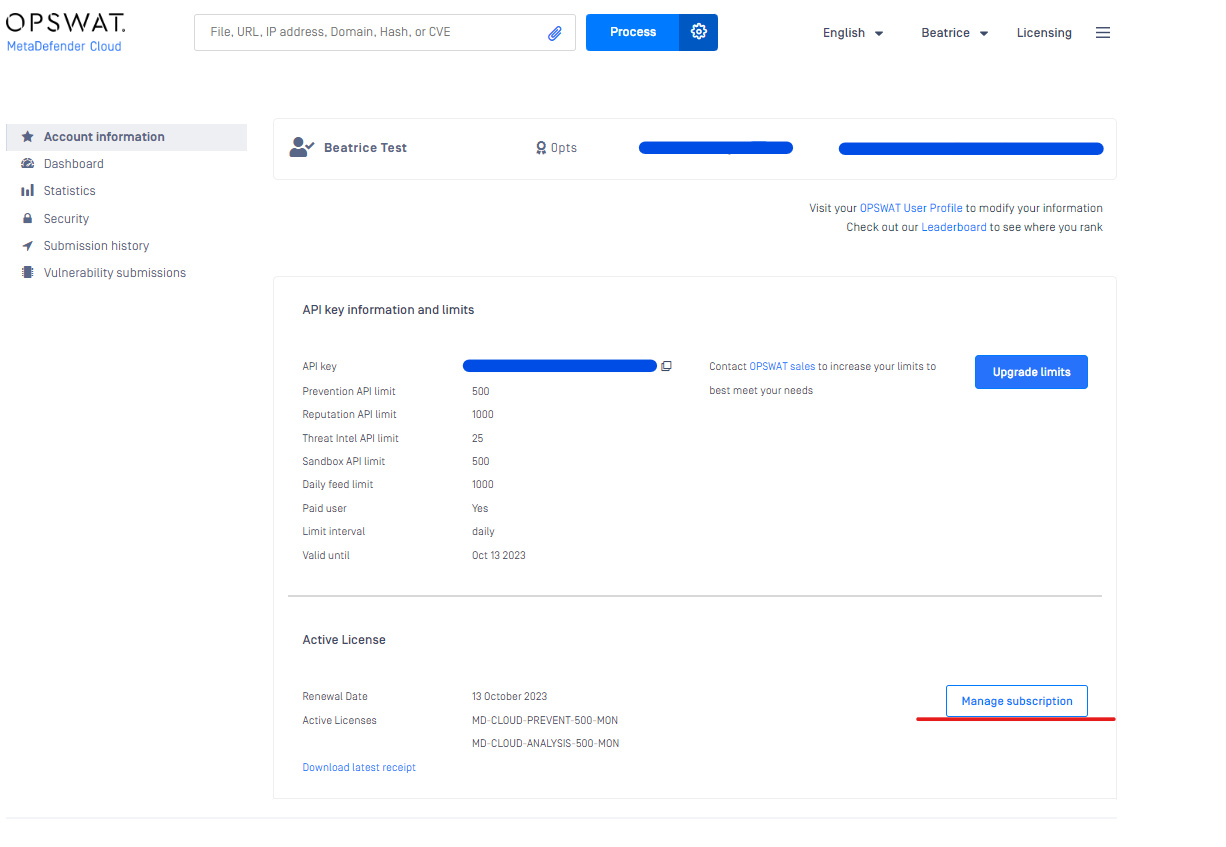Click the Paid user value Yes

click(480, 508)
